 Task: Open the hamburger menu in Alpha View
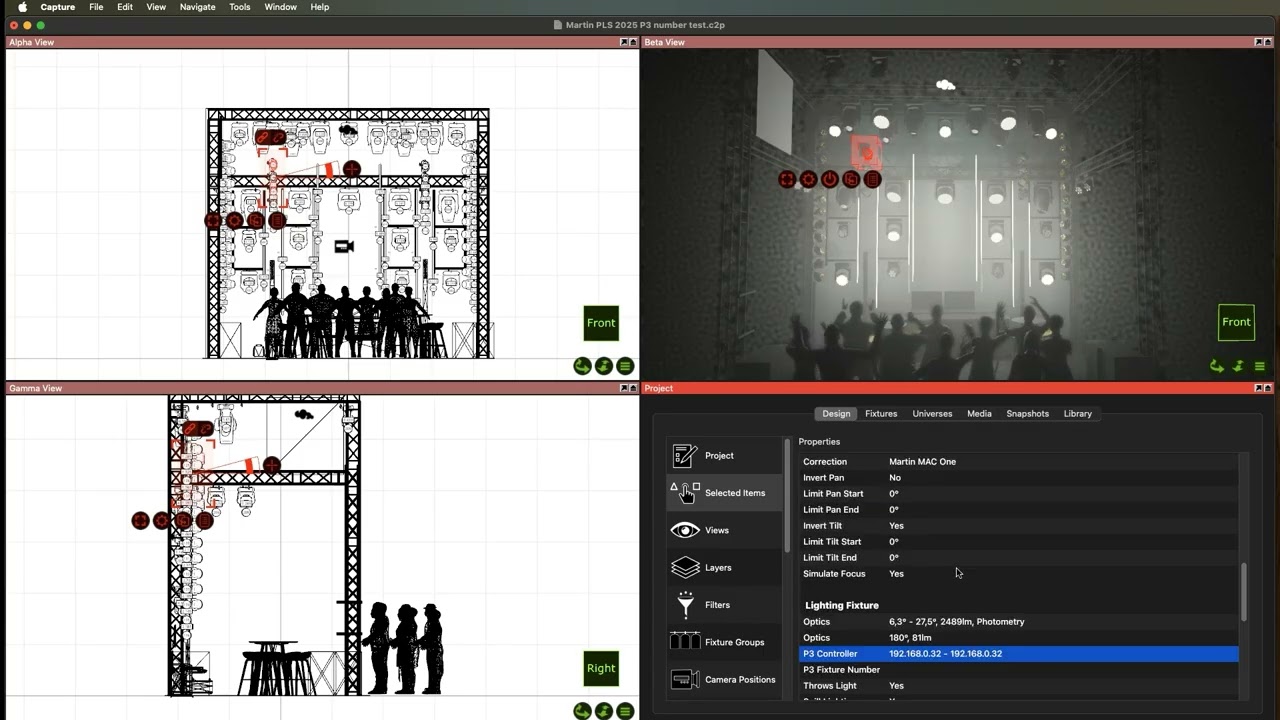(625, 366)
